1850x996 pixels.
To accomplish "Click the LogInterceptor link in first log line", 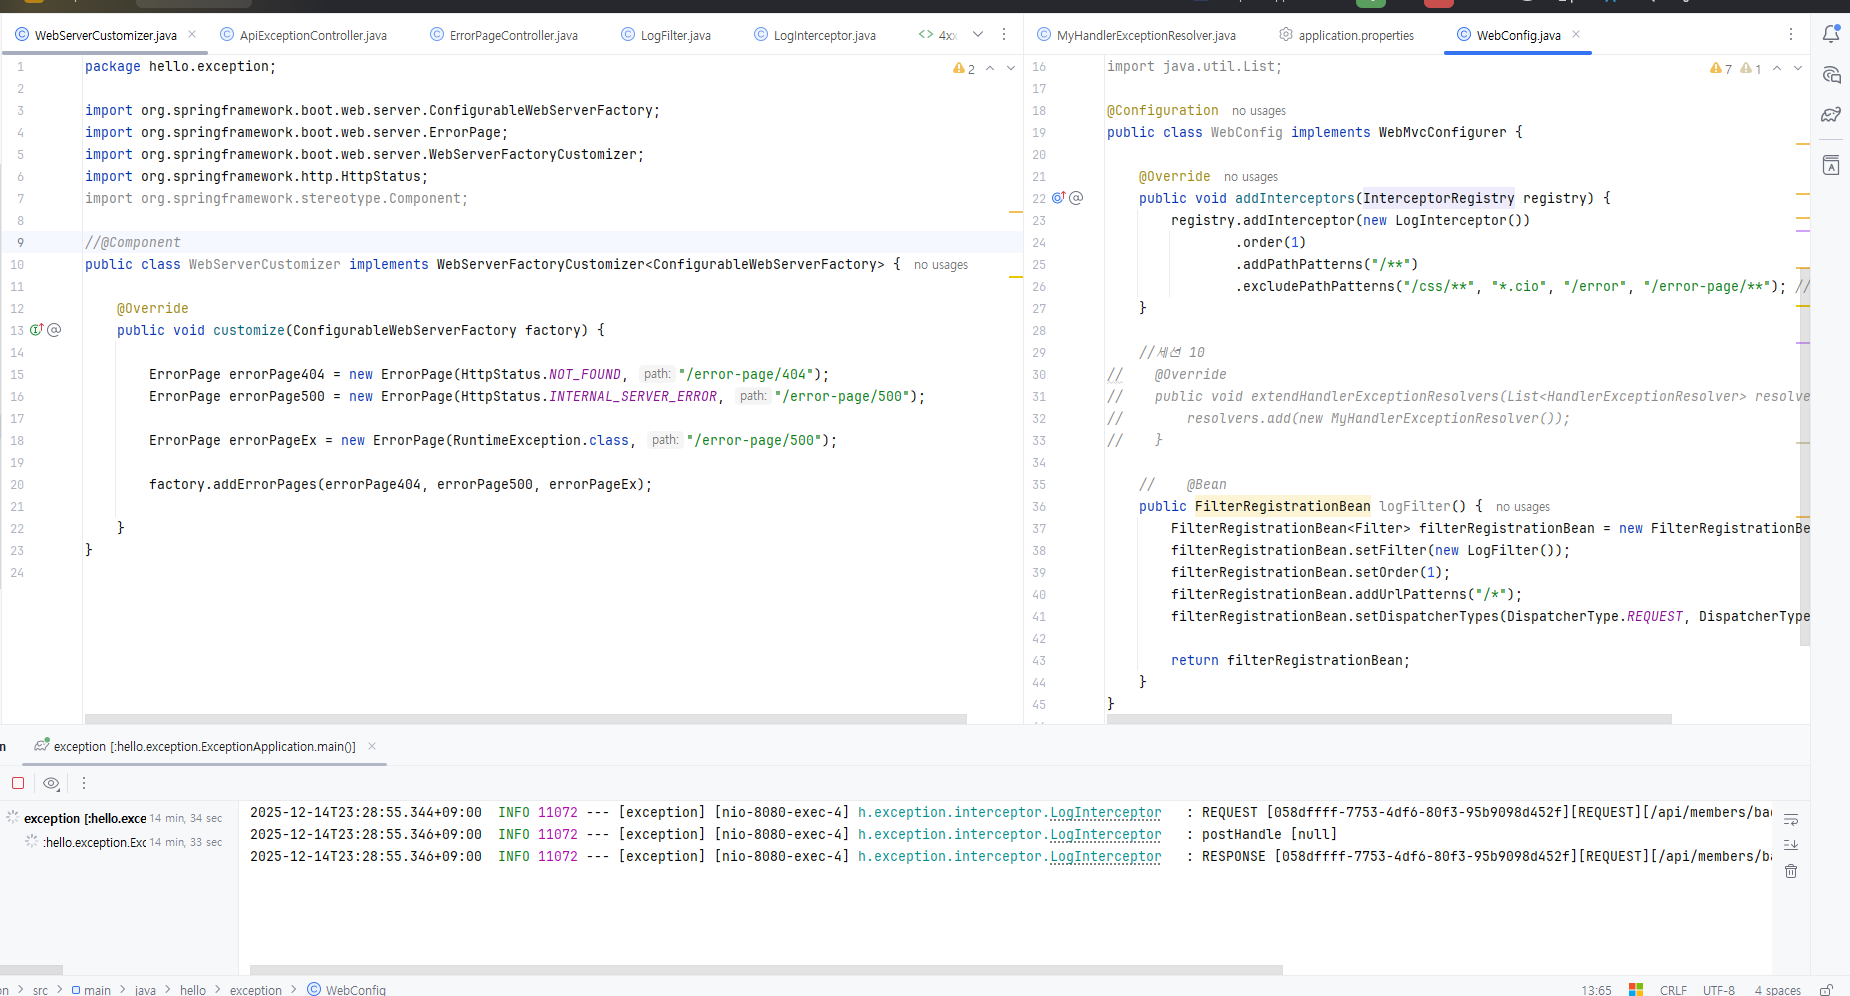I will [1105, 812].
